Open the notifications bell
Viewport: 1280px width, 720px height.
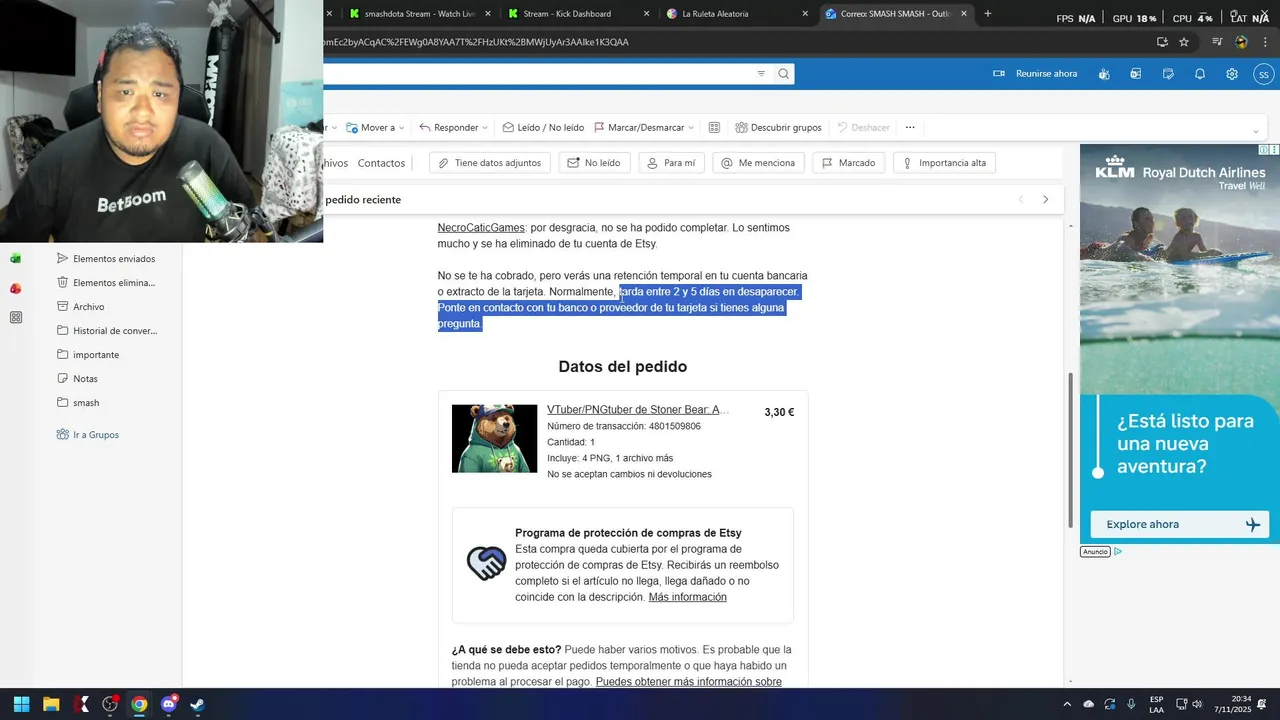pos(1200,74)
